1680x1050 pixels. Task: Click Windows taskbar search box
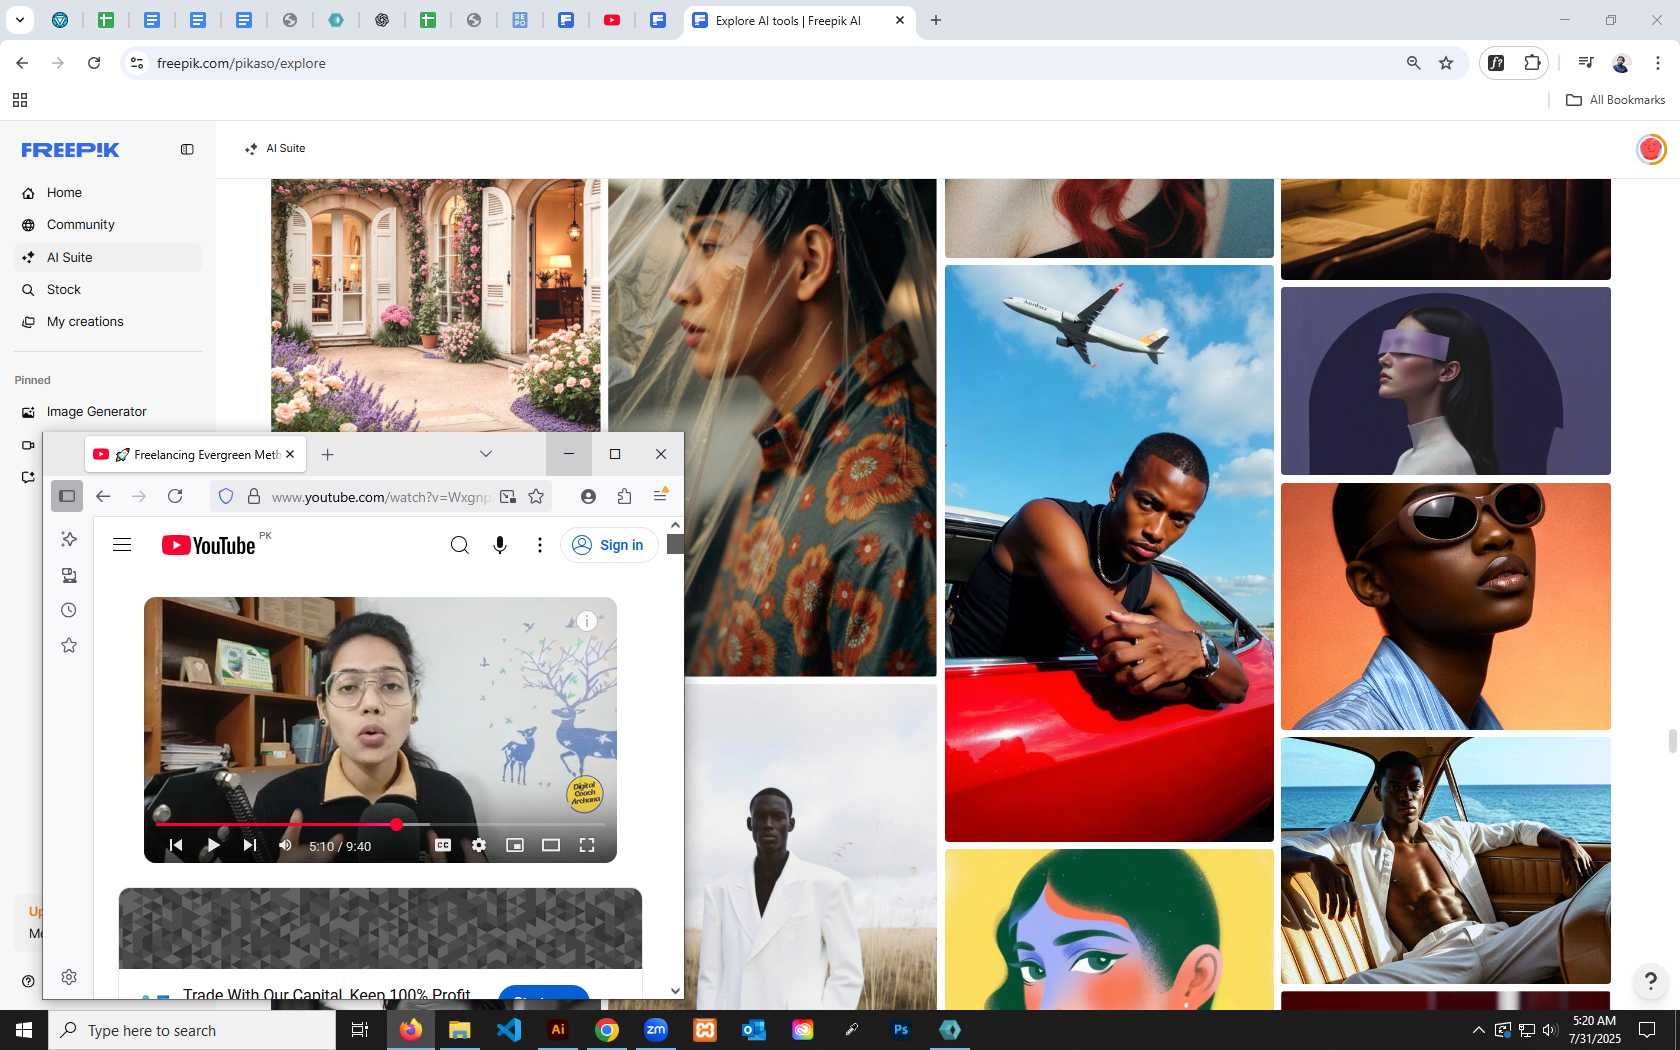click(x=192, y=1030)
